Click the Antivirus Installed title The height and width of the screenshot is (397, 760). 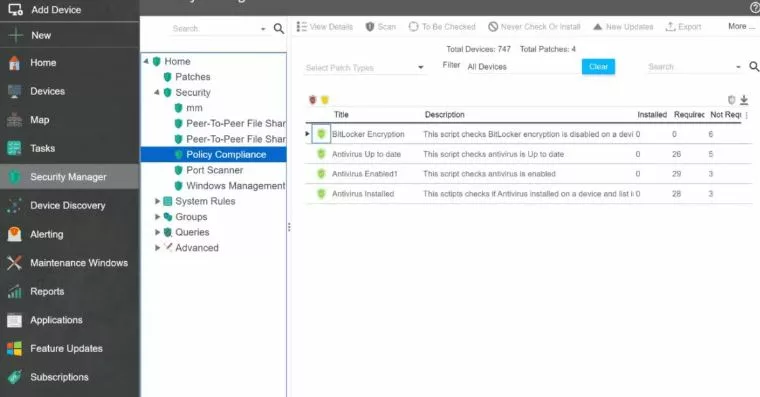click(363, 193)
